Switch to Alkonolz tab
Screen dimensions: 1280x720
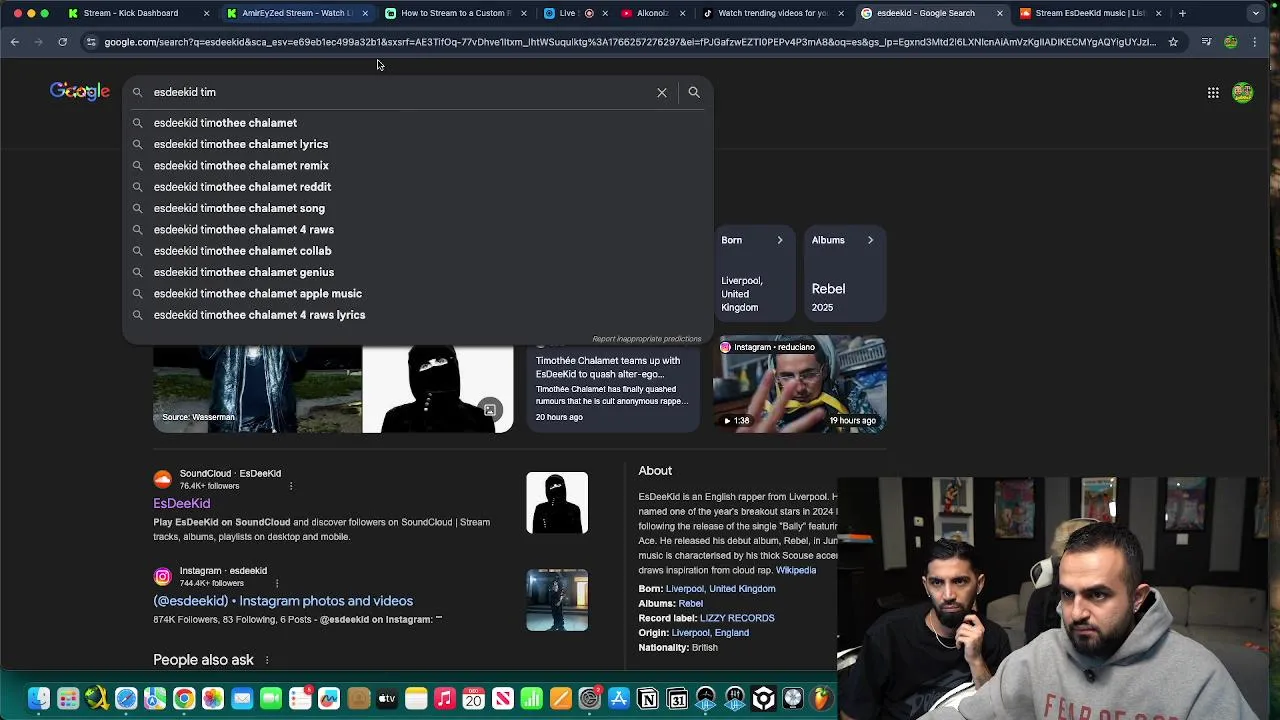652,13
